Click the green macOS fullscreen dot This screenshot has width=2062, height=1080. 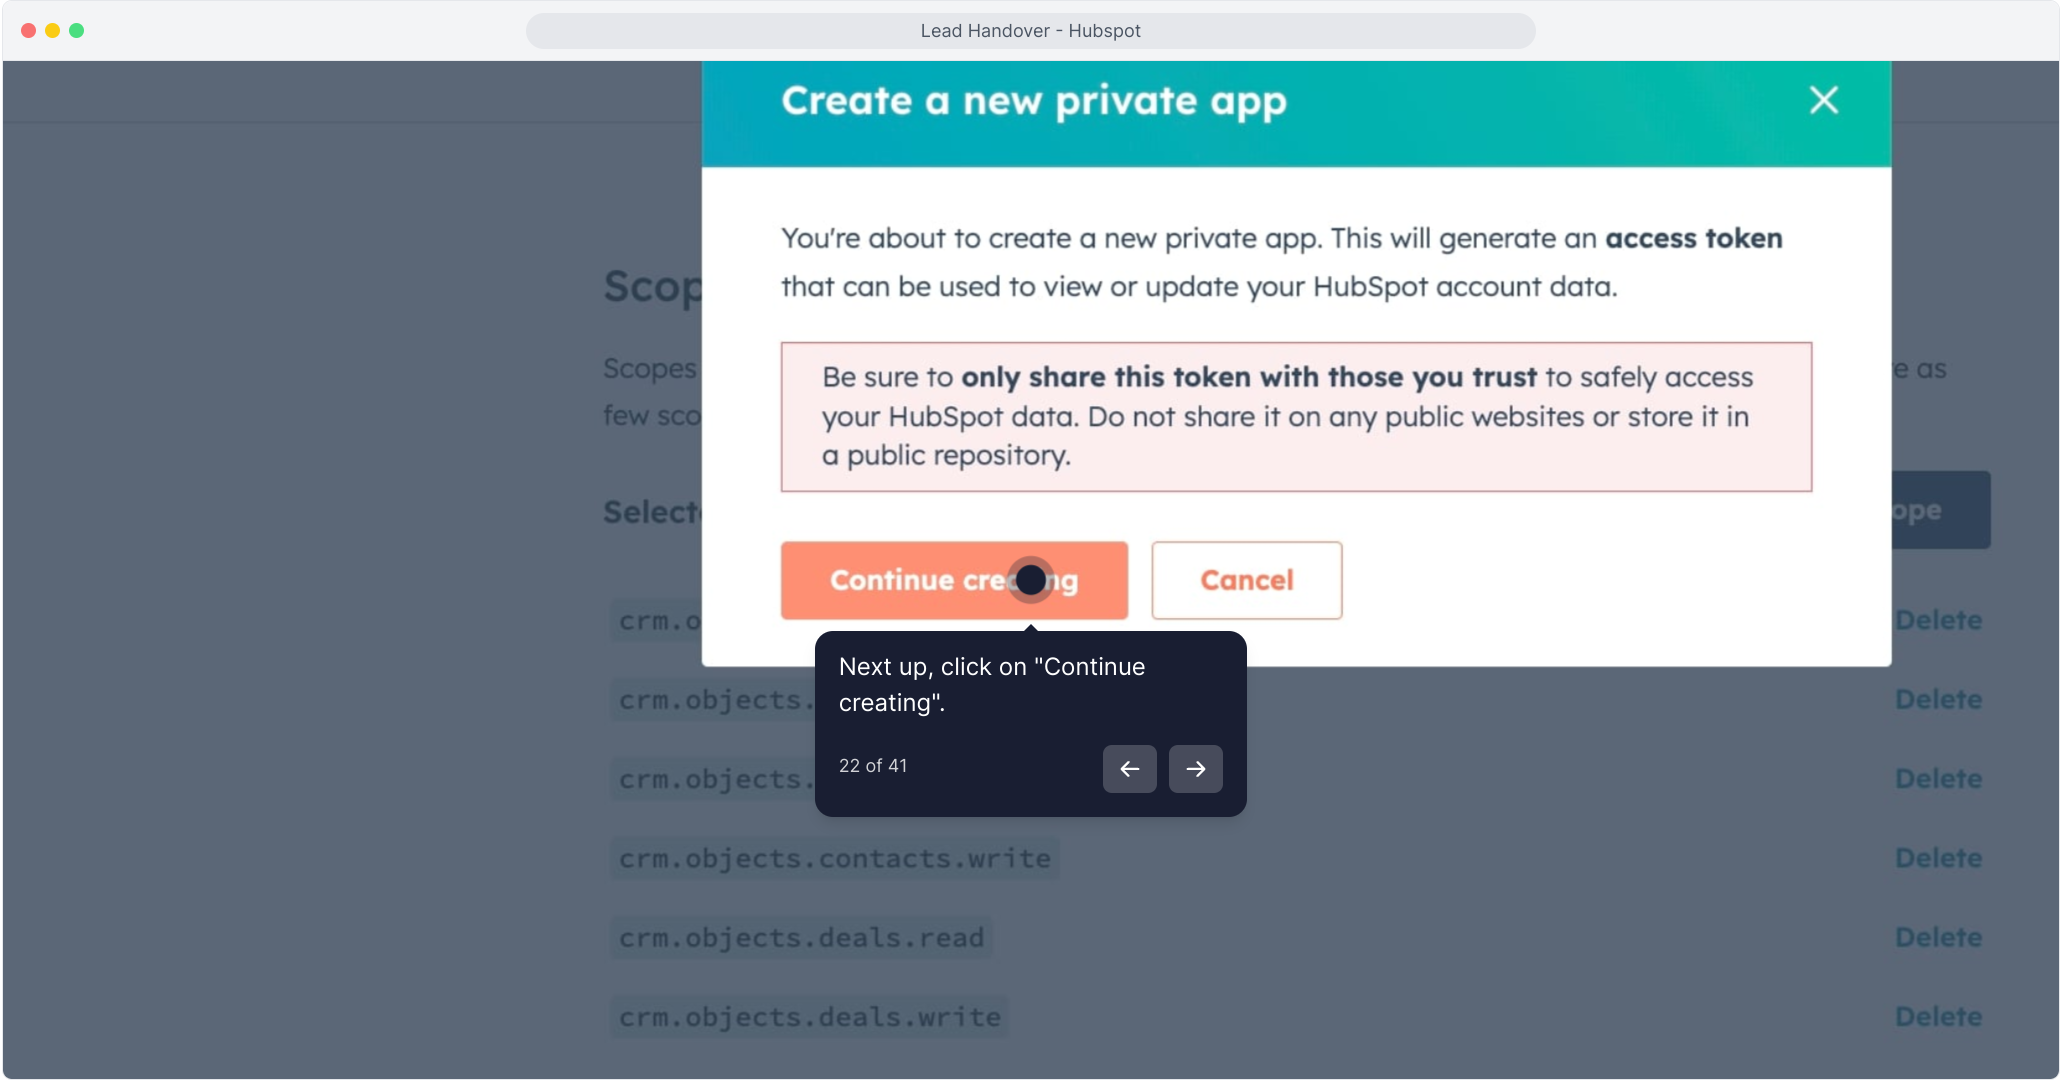tap(76, 31)
